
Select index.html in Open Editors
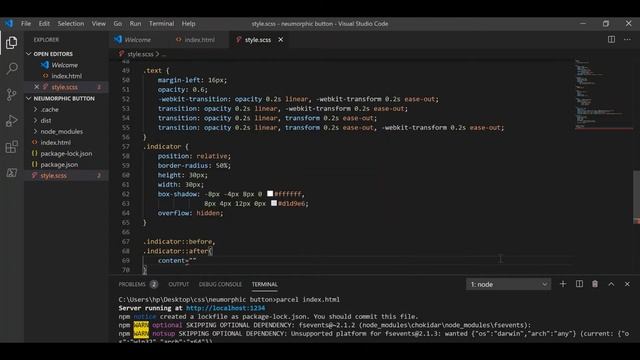pos(66,76)
